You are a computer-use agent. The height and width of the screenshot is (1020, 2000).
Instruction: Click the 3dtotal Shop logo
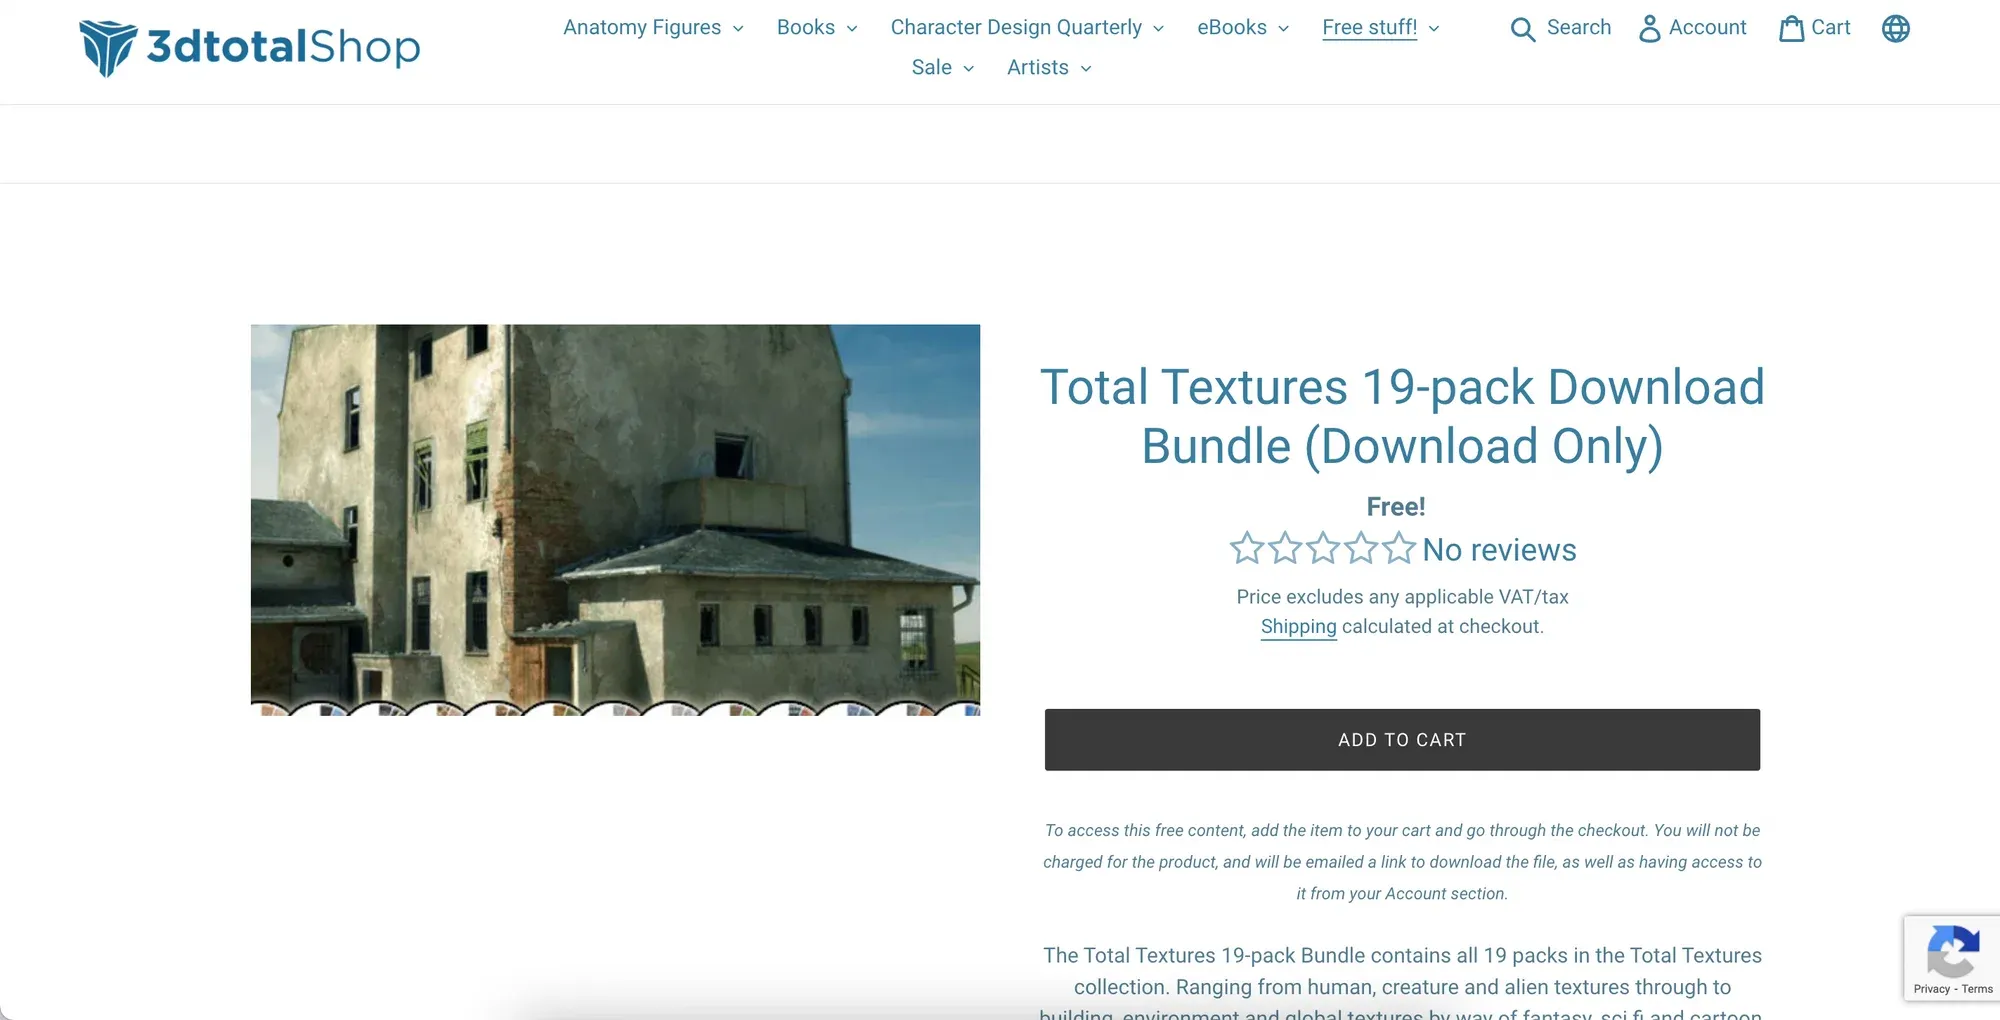point(250,47)
